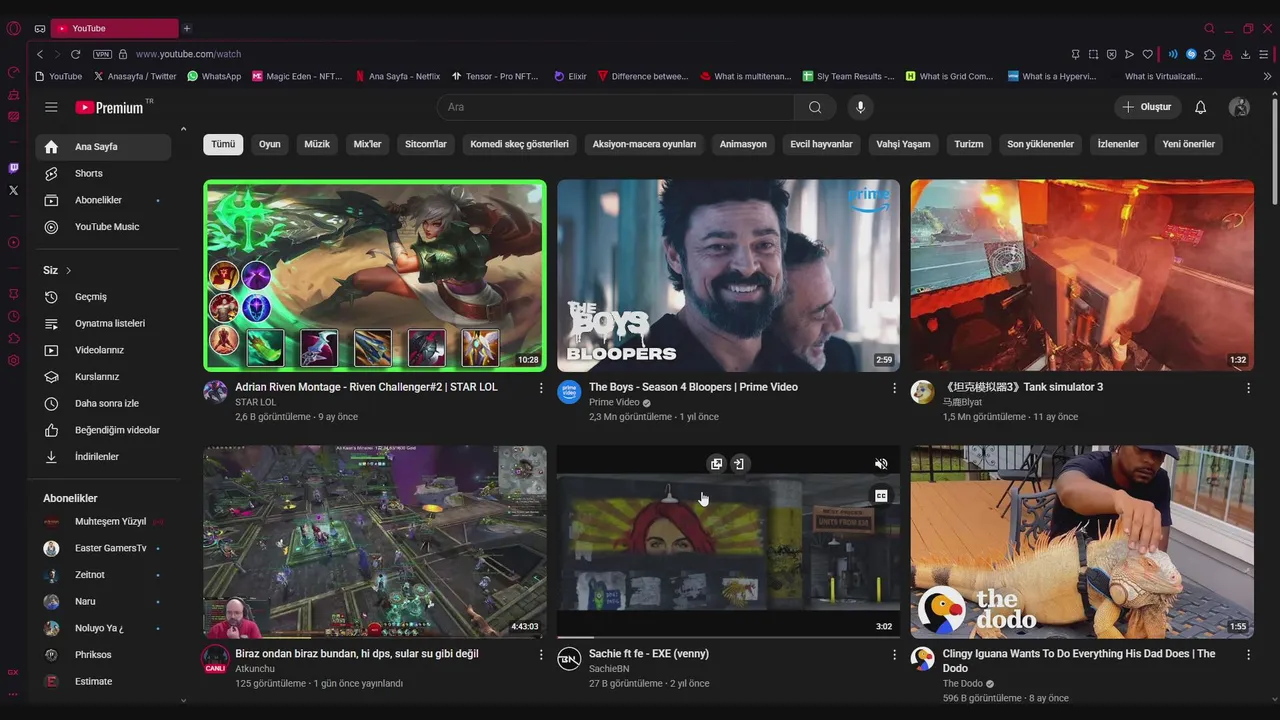
Task: Open the Shorts section in sidebar
Action: click(103, 173)
